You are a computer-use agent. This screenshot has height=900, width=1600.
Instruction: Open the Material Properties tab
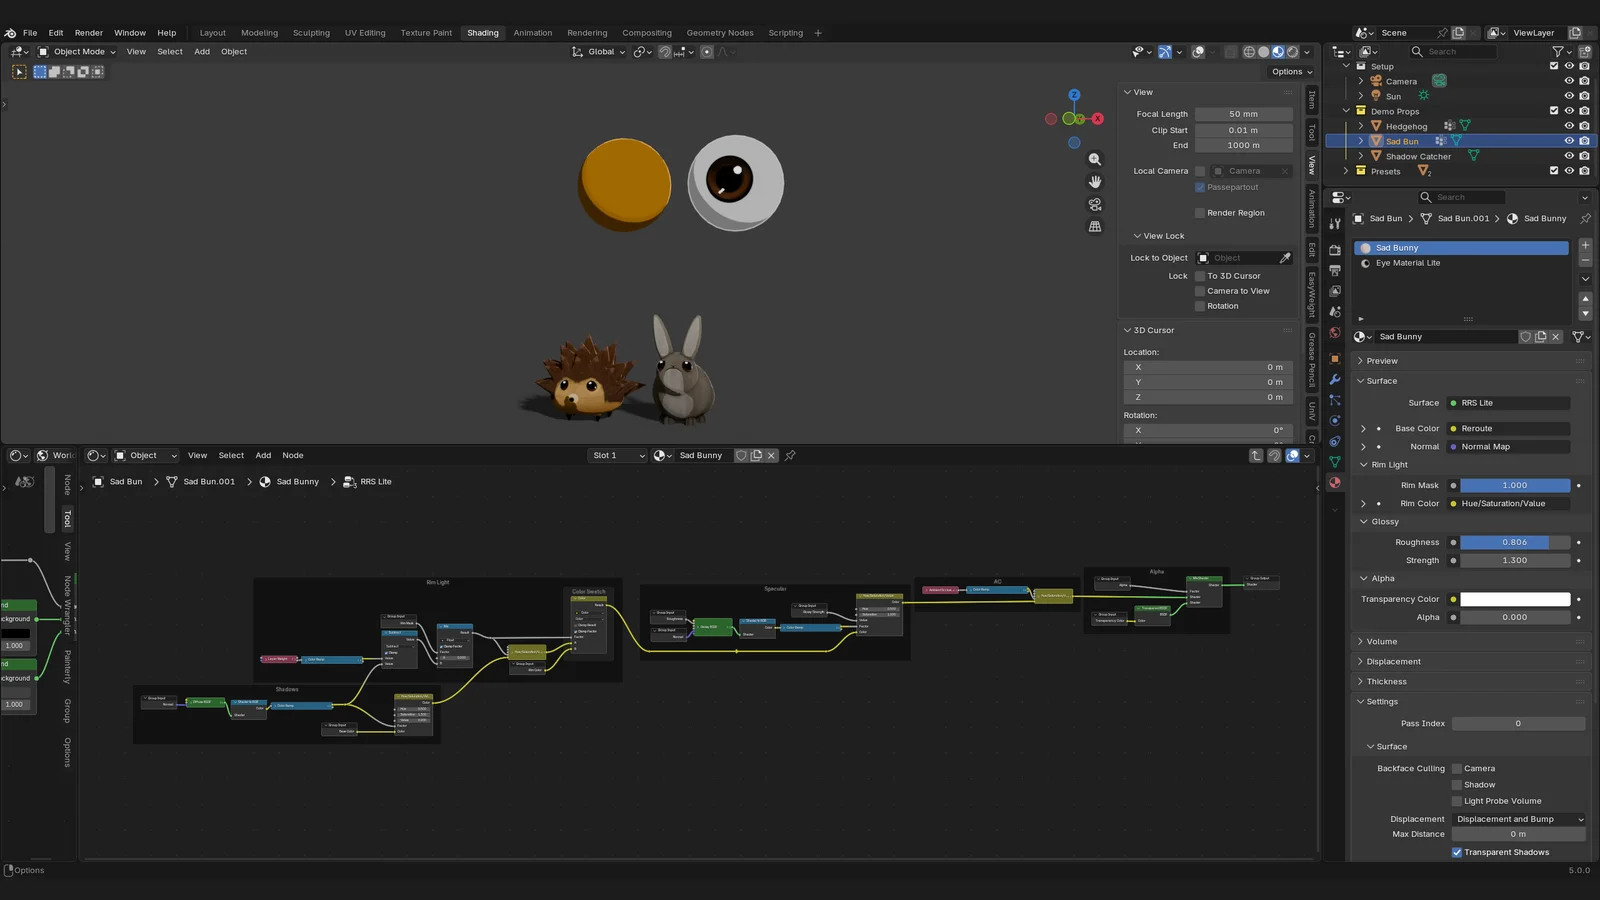[1335, 483]
